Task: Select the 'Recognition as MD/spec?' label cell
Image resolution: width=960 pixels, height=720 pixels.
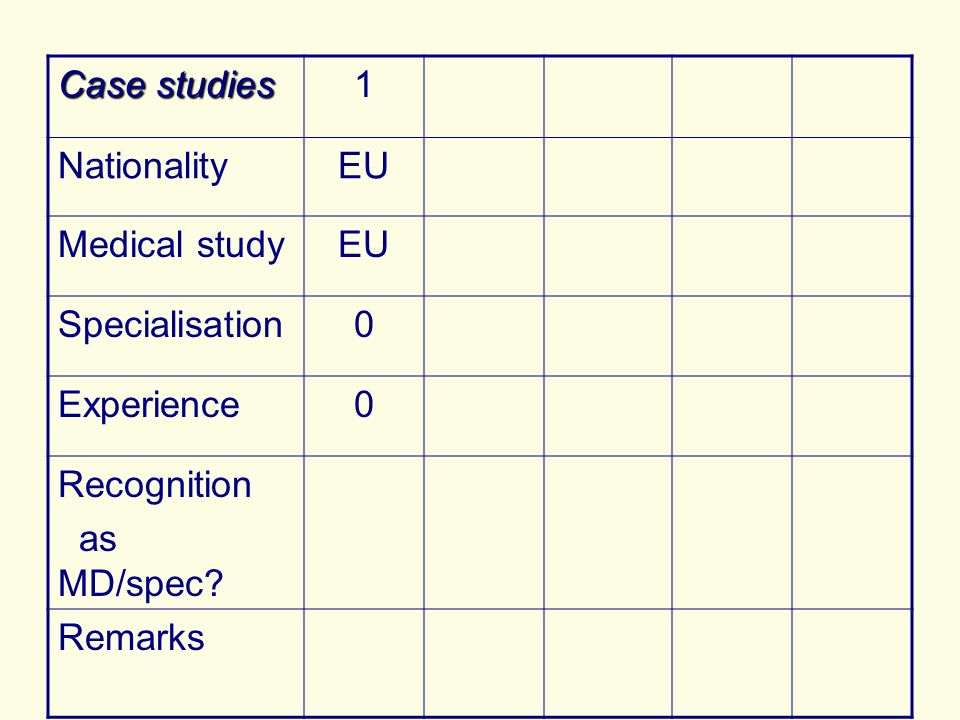Action: pyautogui.click(x=176, y=533)
